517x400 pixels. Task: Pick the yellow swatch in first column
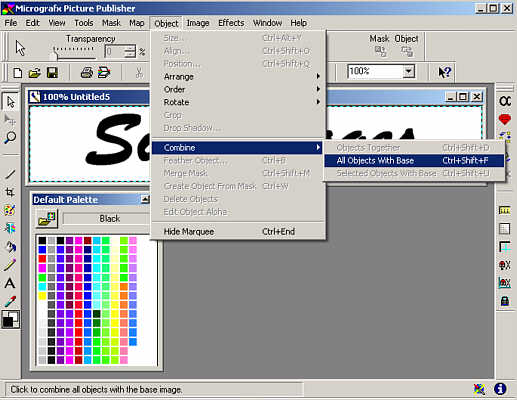(x=42, y=296)
